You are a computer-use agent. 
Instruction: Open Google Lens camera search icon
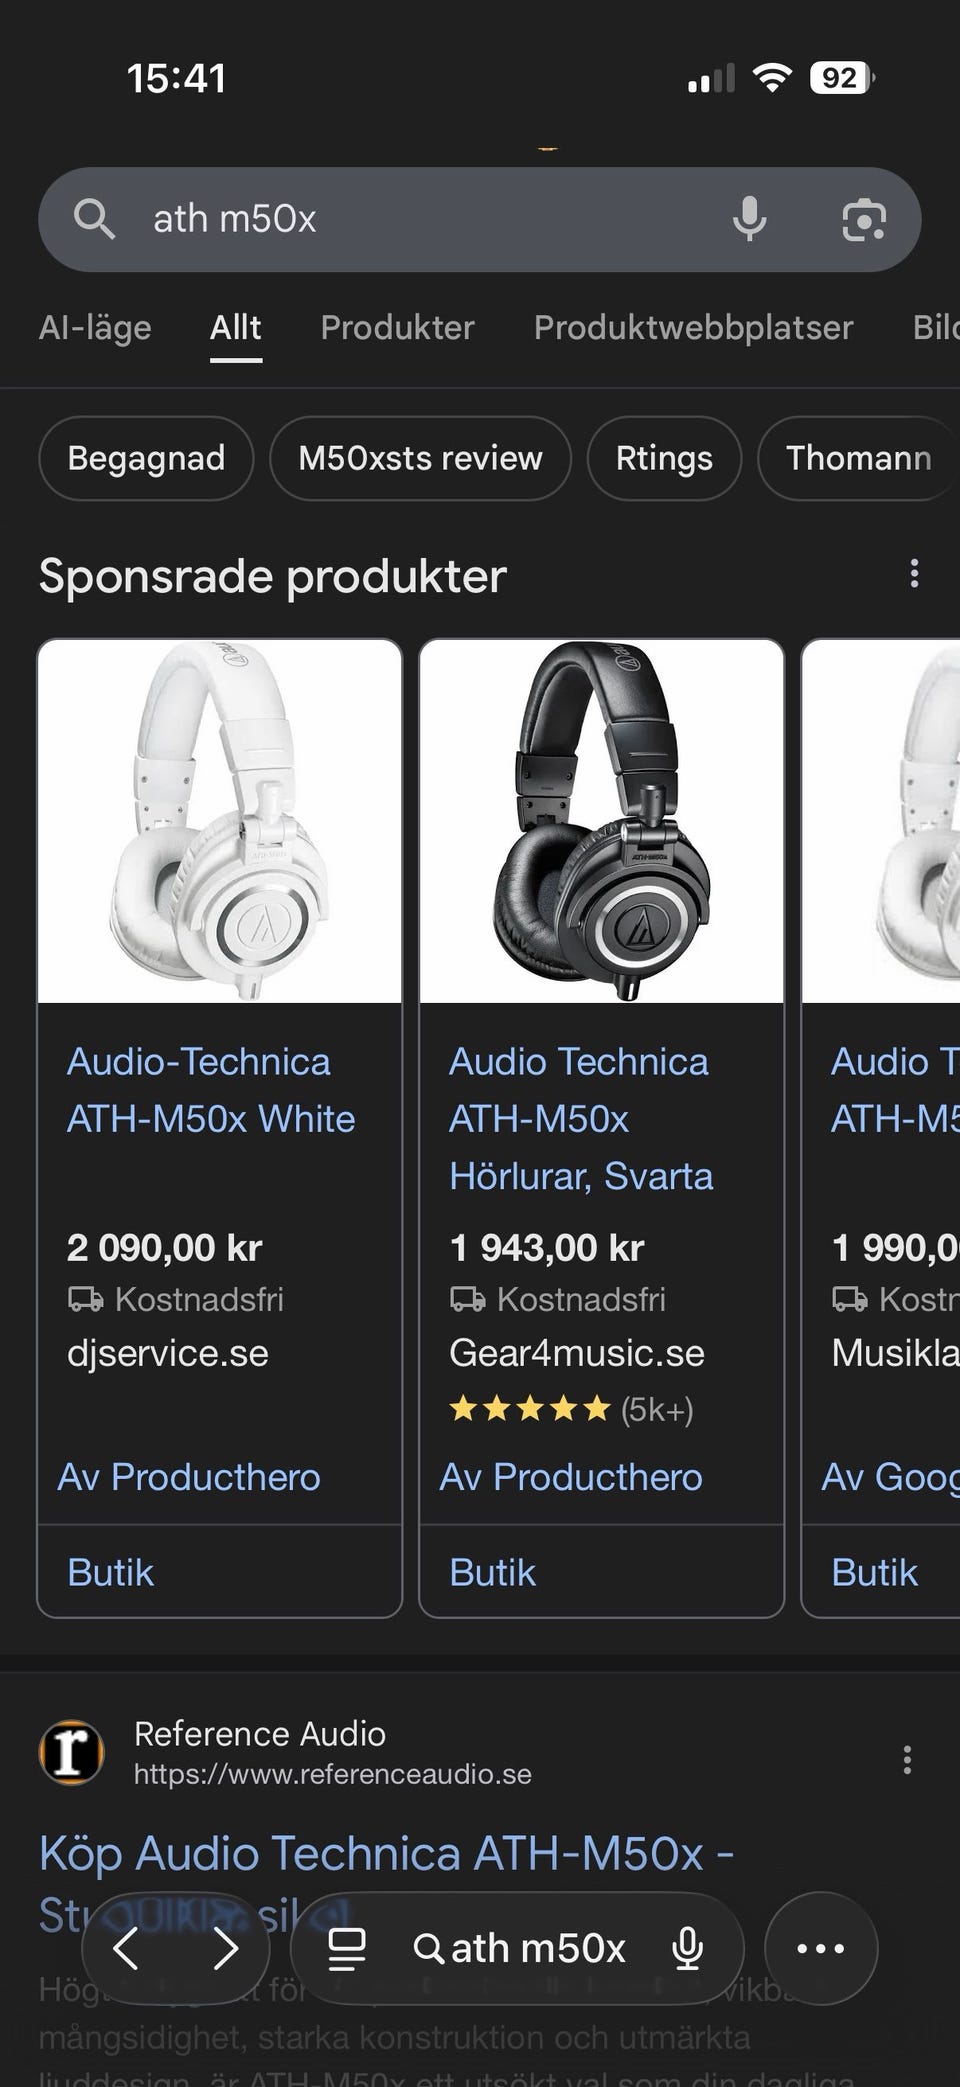pos(863,219)
